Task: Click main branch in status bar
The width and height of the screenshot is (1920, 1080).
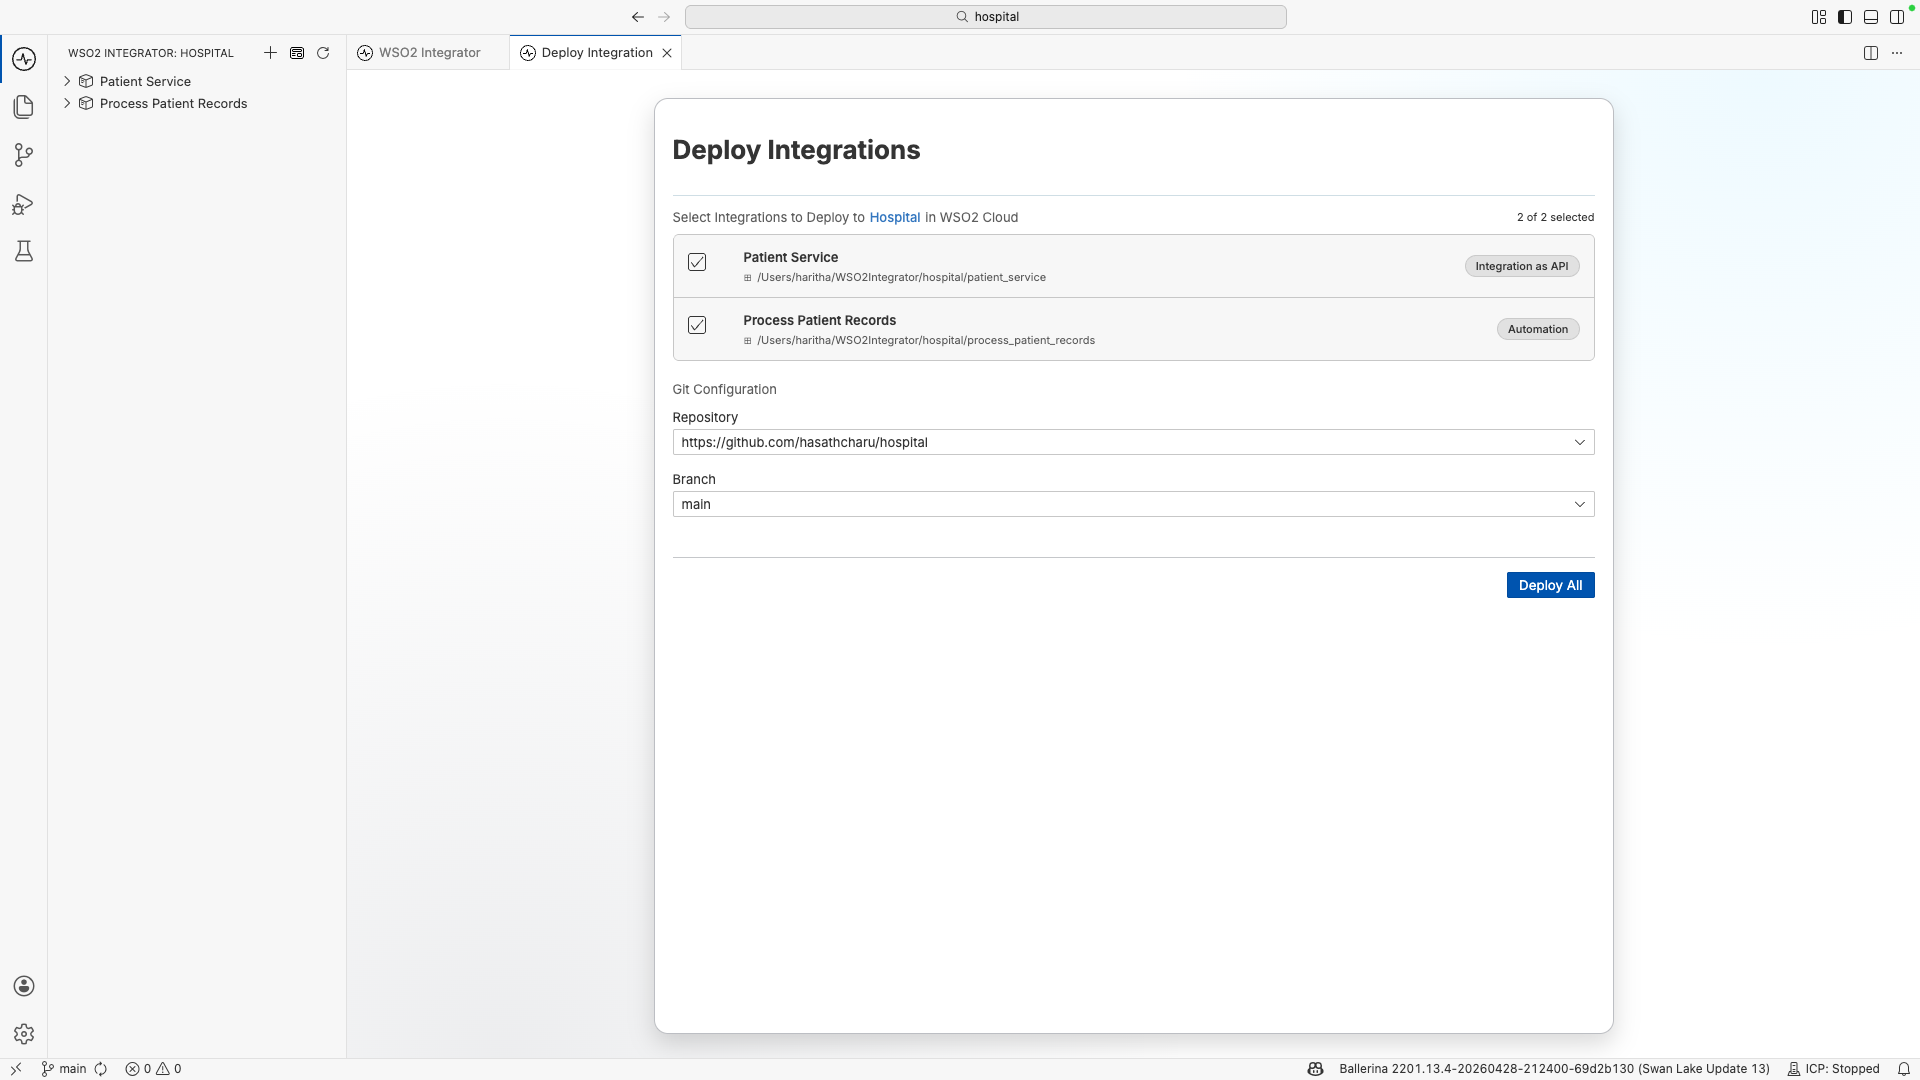Action: 64,1069
